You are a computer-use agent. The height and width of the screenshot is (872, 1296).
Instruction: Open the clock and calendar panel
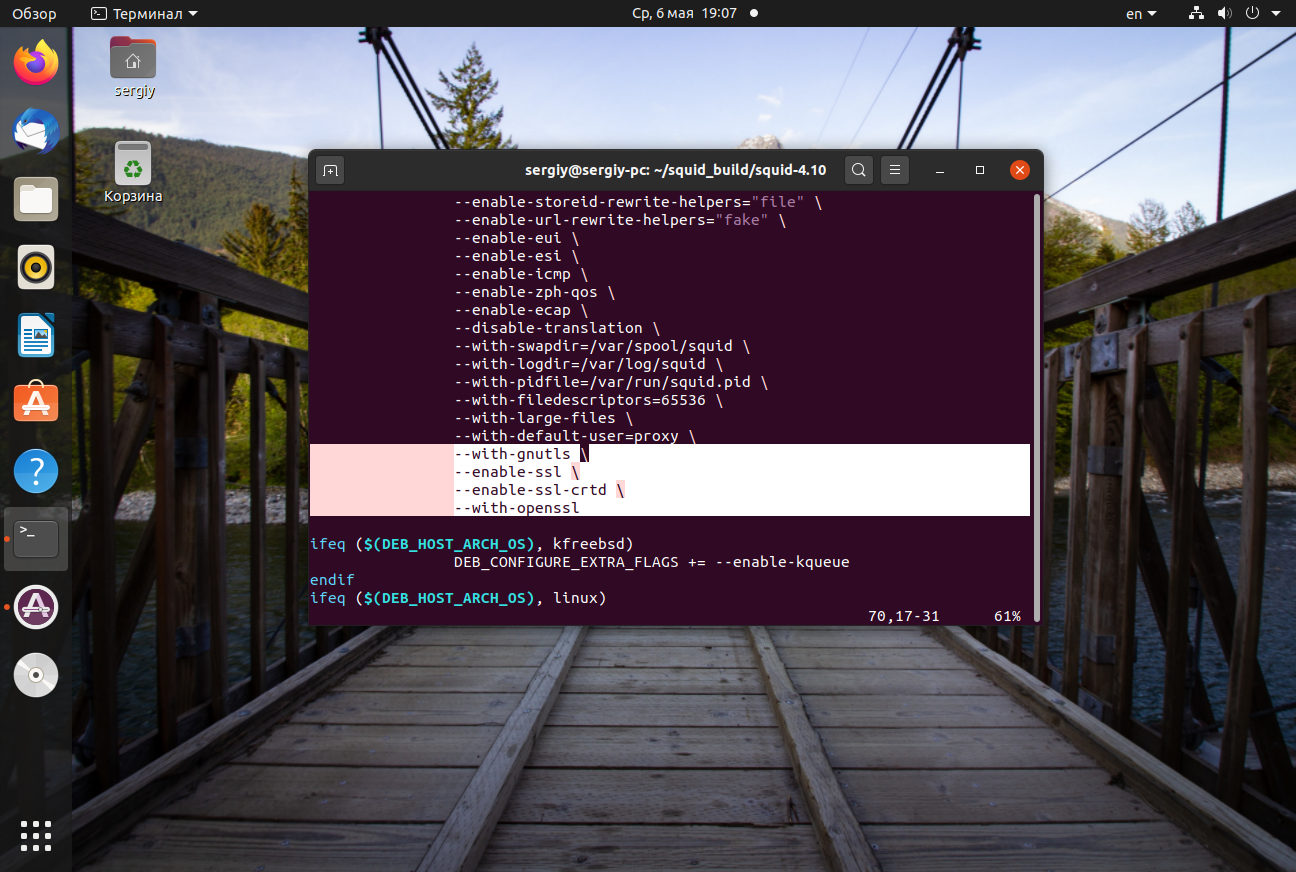(685, 14)
